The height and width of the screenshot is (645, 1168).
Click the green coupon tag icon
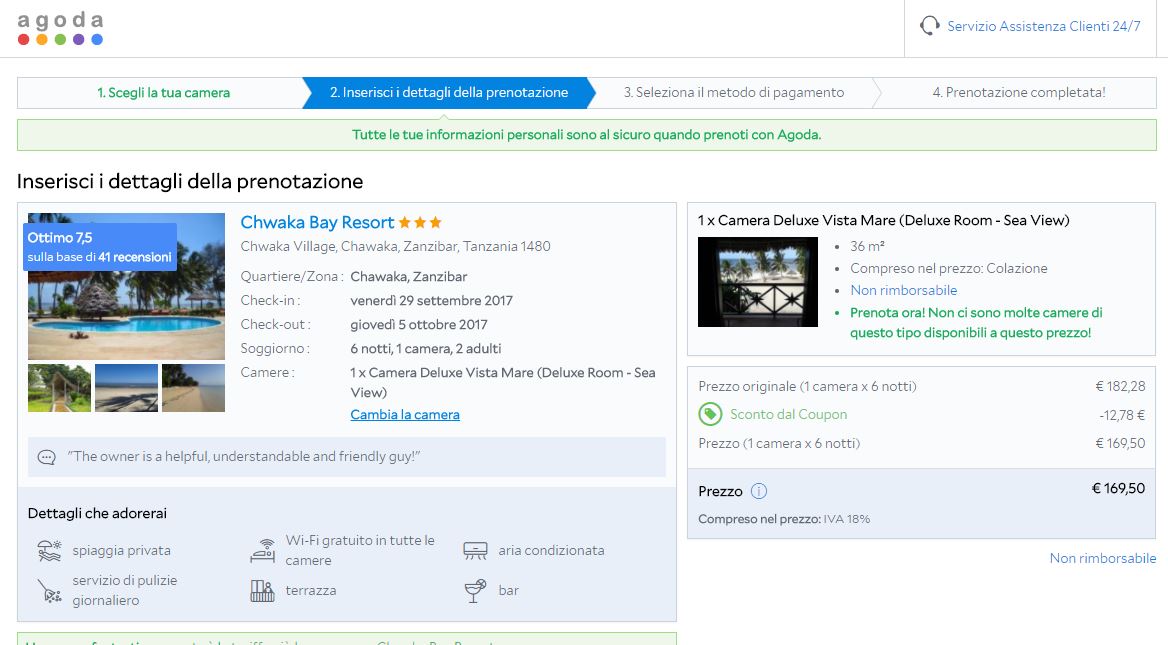pyautogui.click(x=710, y=414)
